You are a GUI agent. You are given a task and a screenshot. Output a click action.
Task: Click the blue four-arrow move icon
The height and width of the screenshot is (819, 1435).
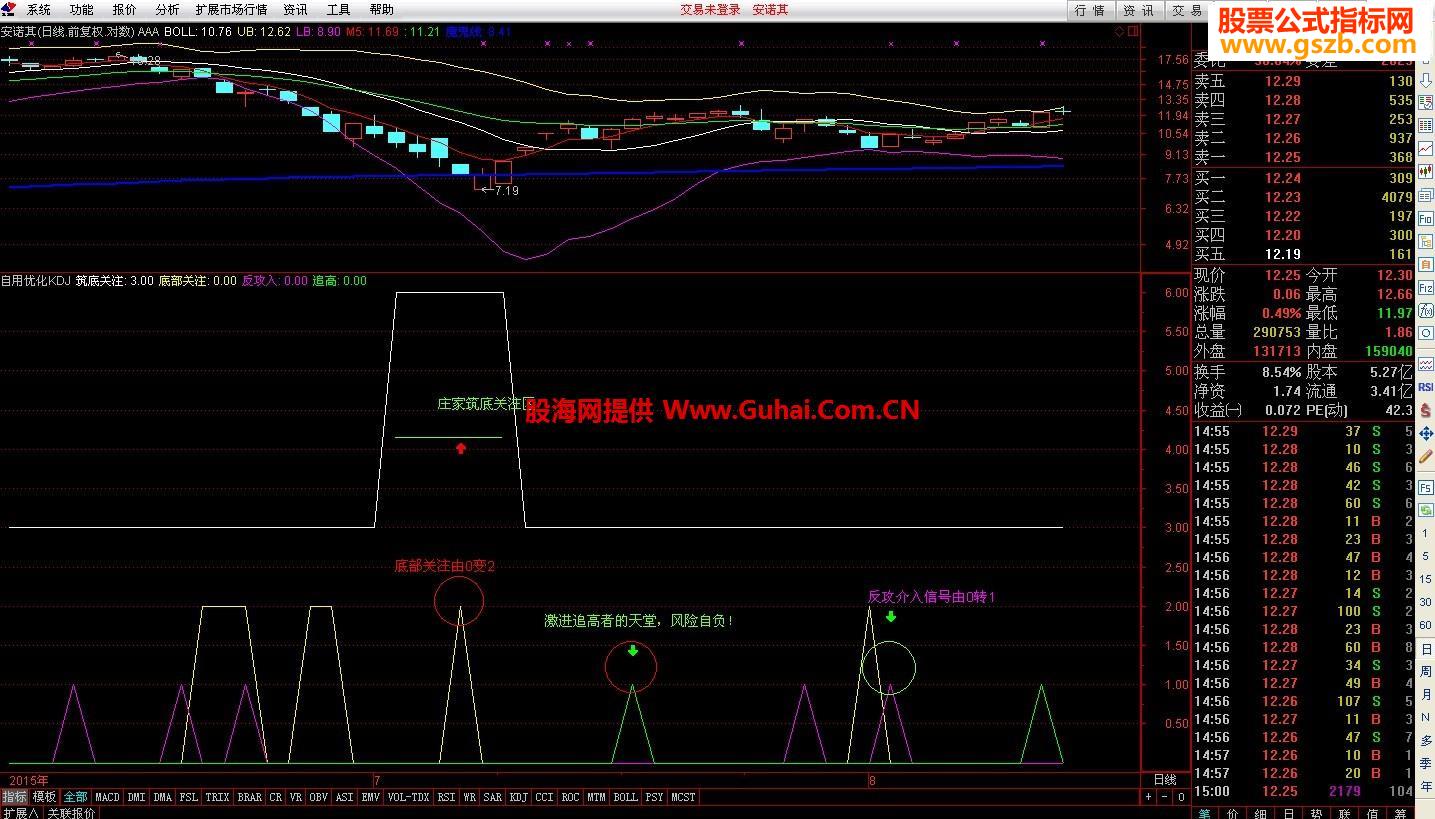pyautogui.click(x=1426, y=435)
